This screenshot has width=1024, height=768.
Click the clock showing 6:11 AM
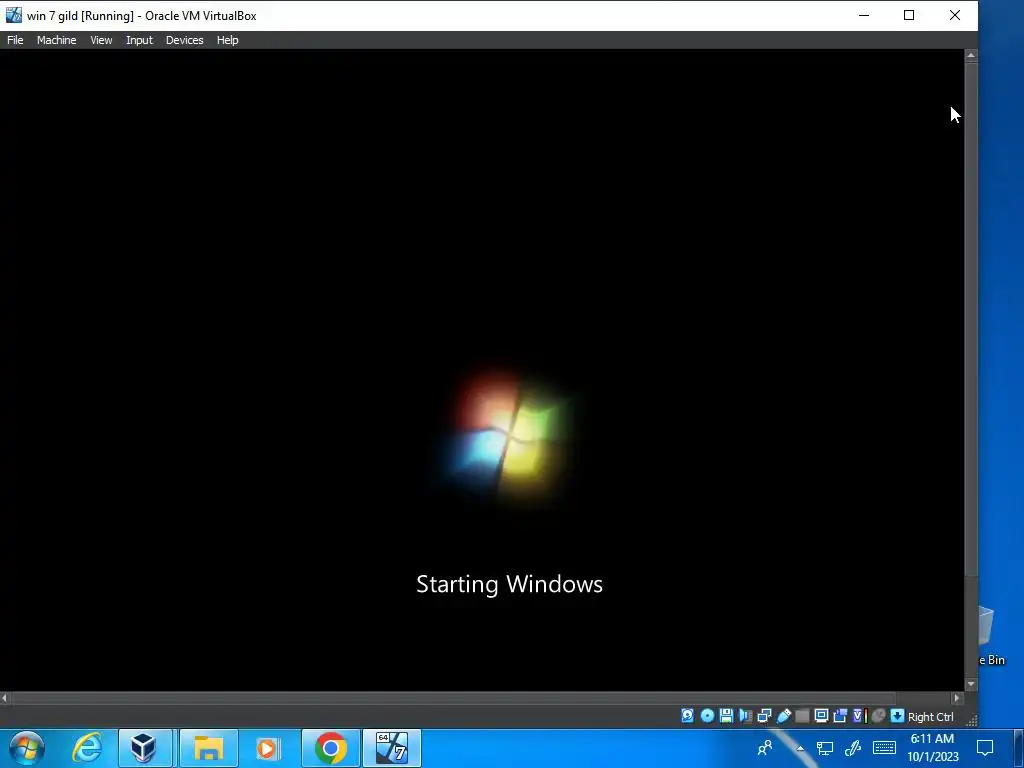[x=933, y=748]
